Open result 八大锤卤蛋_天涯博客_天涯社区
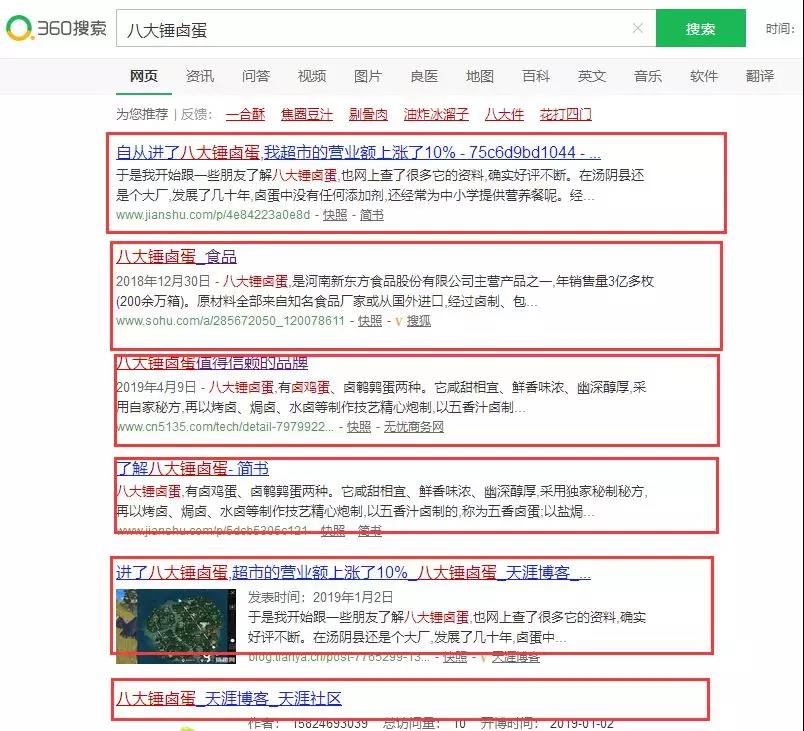This screenshot has height=731, width=804. [x=229, y=698]
